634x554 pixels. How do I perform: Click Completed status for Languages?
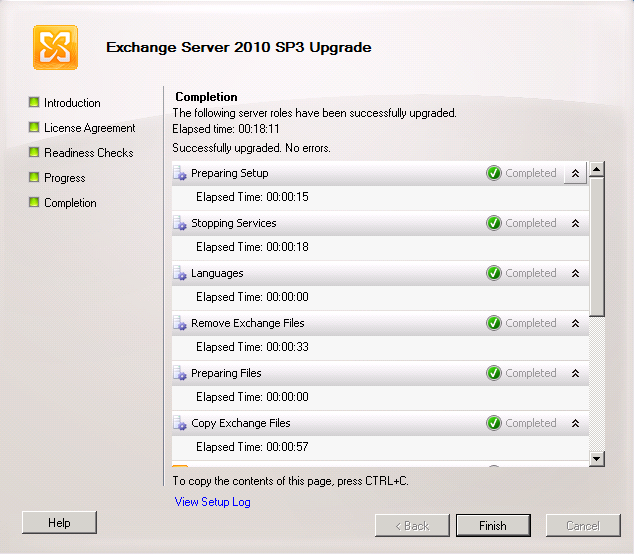[x=530, y=273]
